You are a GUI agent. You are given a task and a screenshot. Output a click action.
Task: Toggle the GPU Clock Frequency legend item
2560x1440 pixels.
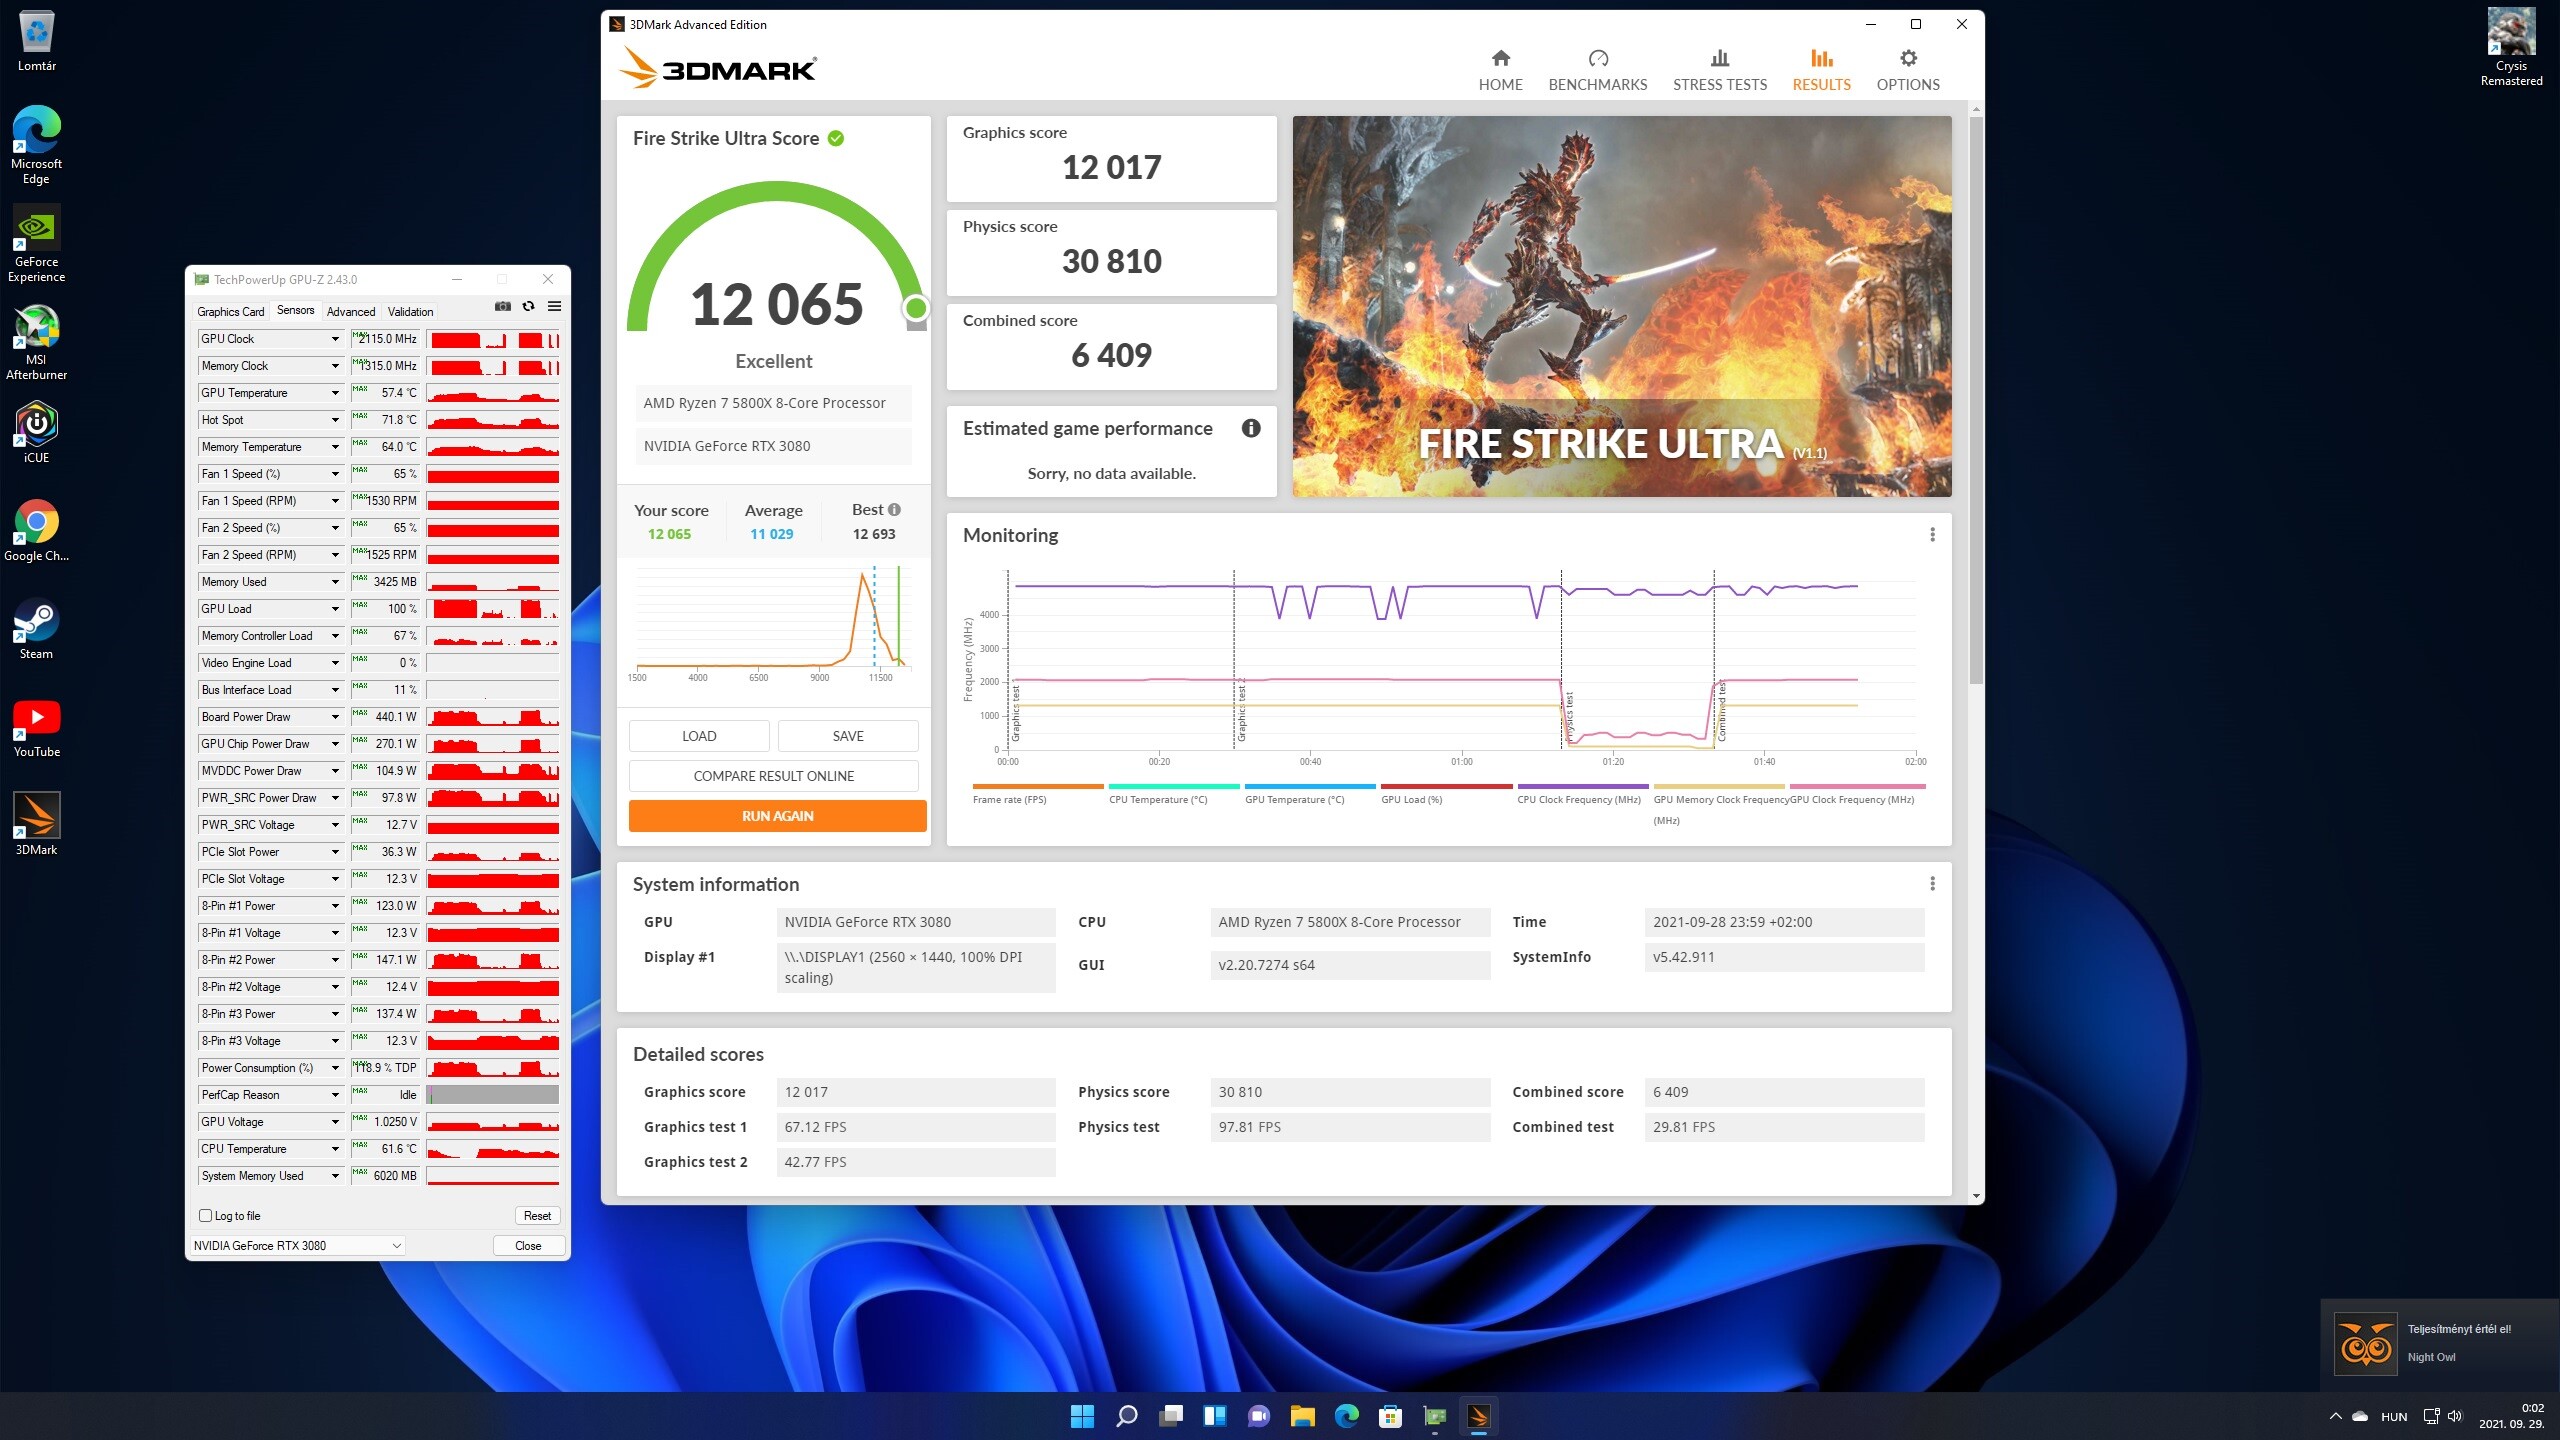[x=1856, y=799]
